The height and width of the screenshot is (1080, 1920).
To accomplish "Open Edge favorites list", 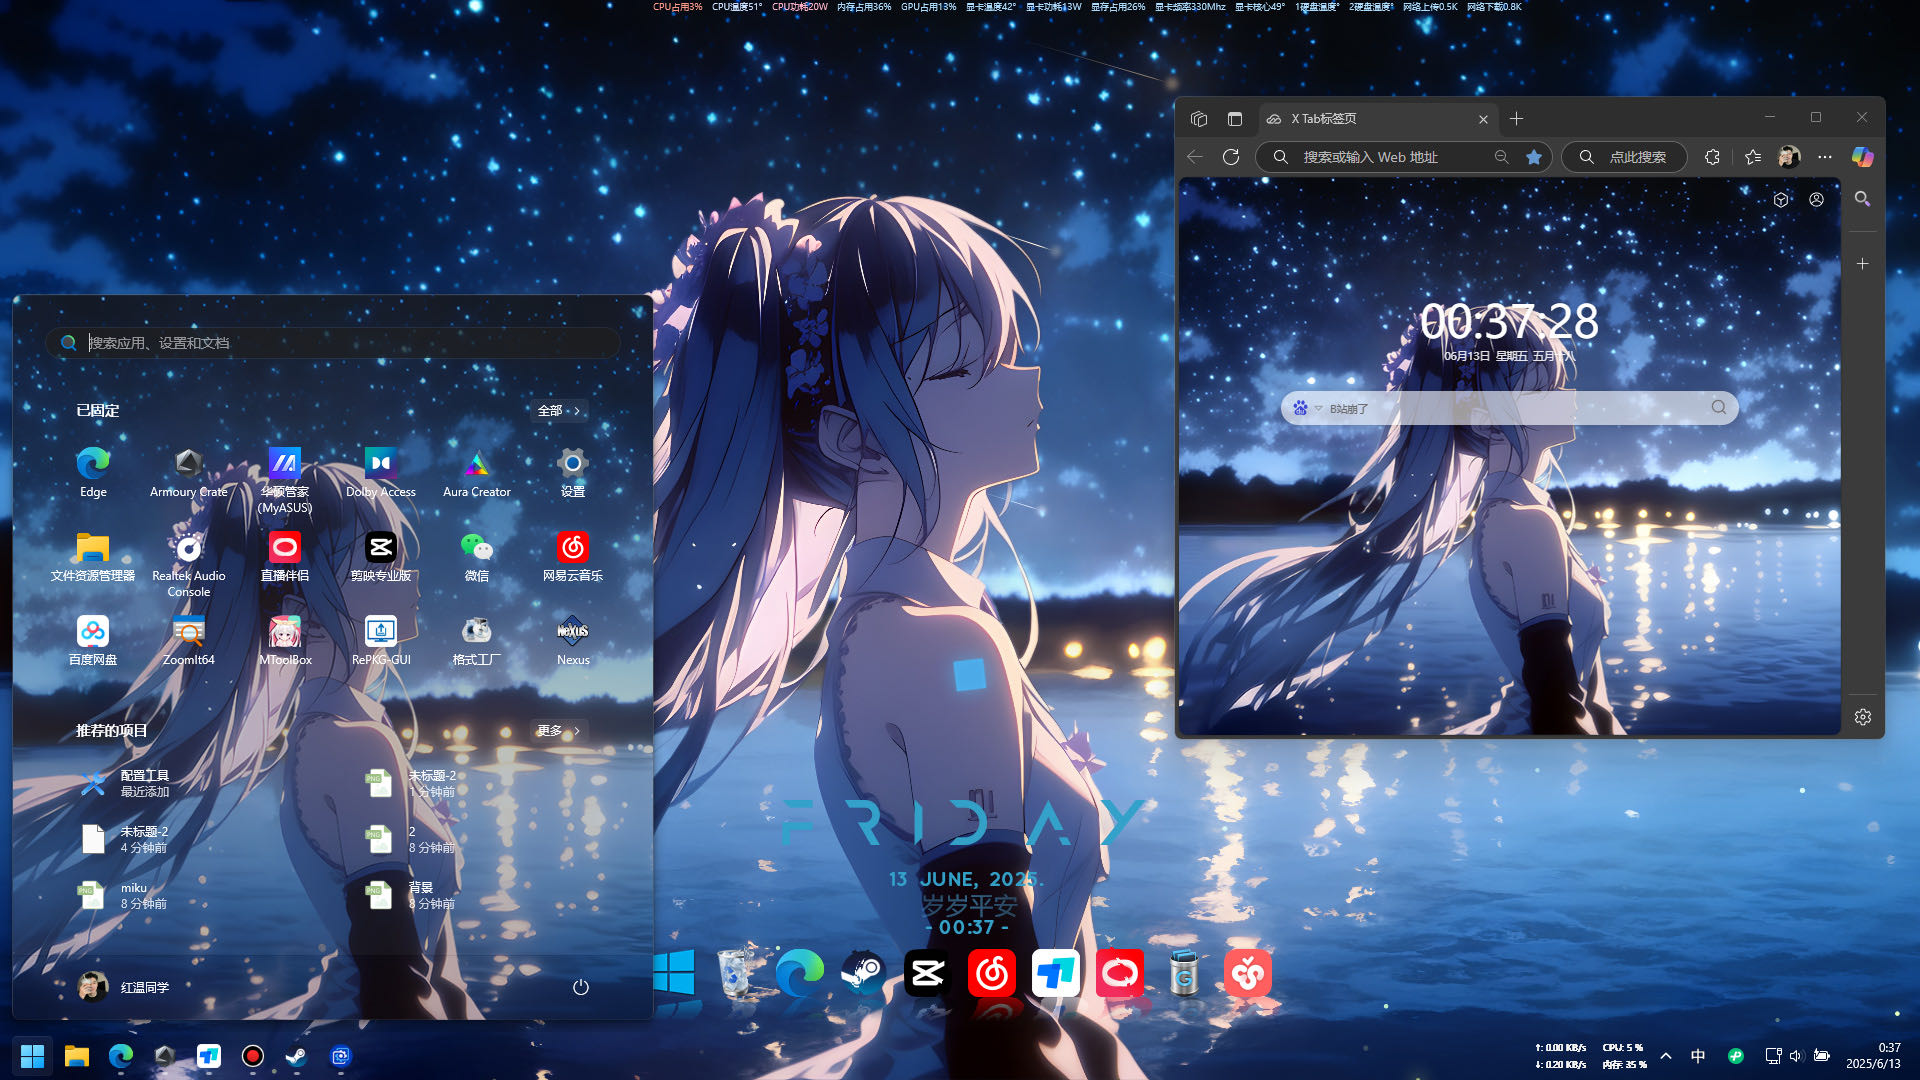I will click(x=1753, y=157).
